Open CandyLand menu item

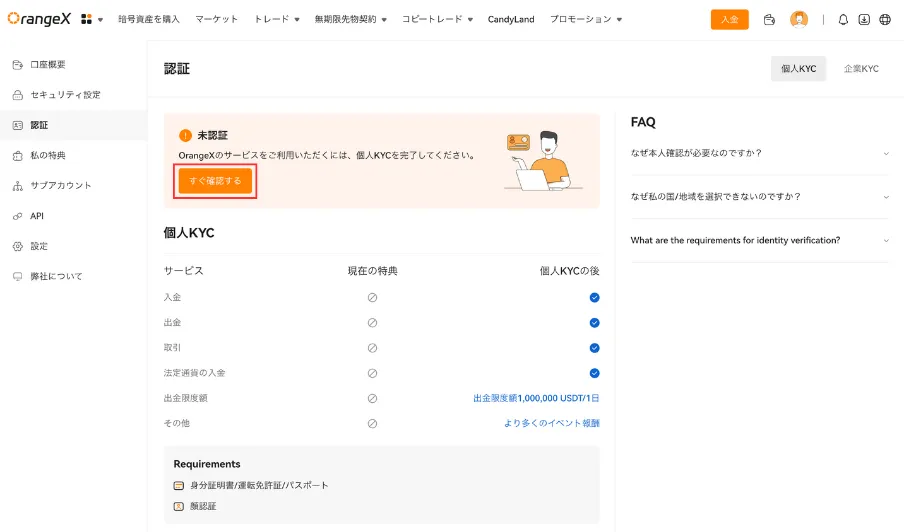point(511,19)
